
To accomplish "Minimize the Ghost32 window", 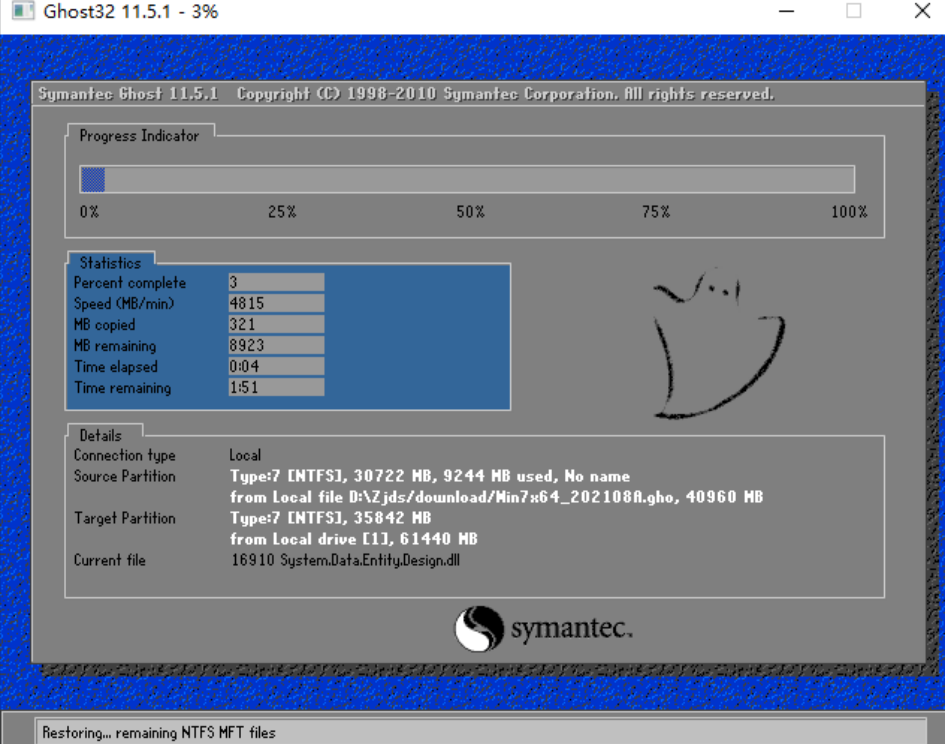I will click(787, 13).
